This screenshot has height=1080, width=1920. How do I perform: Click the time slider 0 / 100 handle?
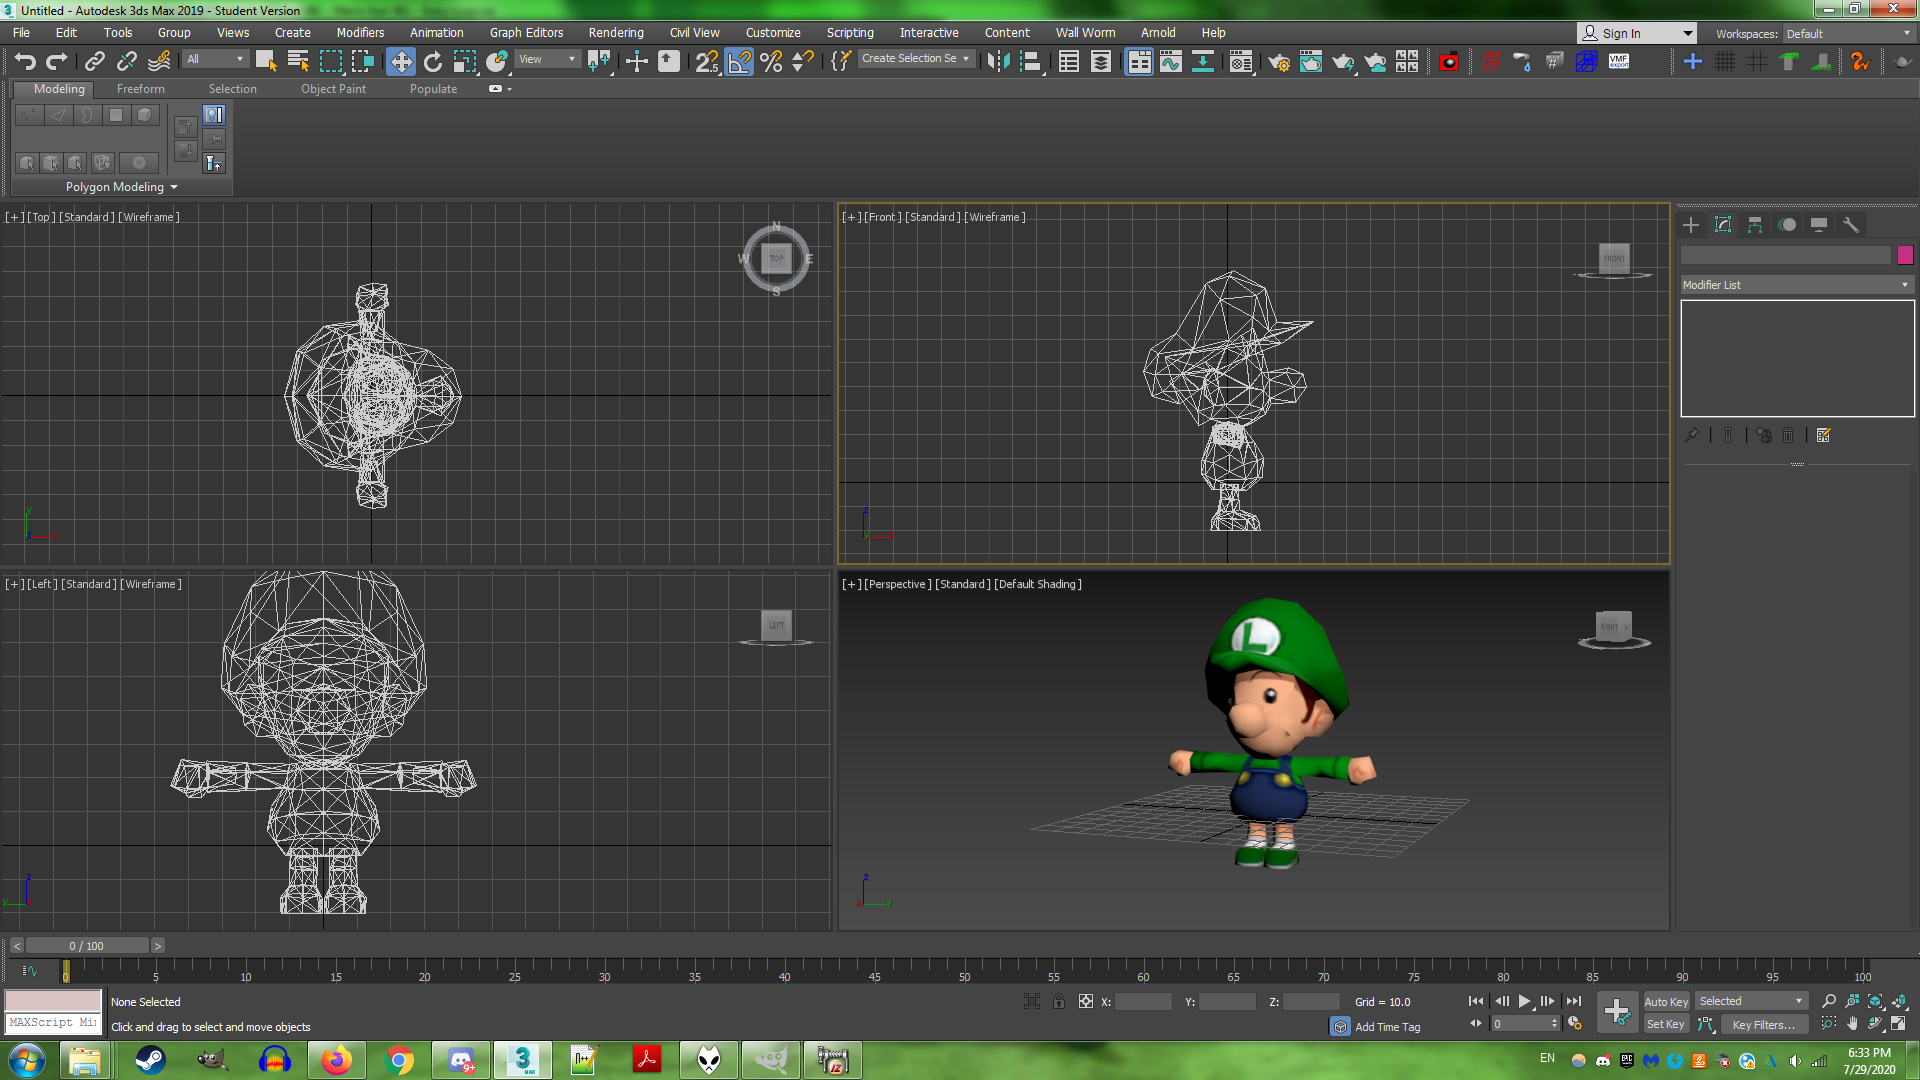87,946
